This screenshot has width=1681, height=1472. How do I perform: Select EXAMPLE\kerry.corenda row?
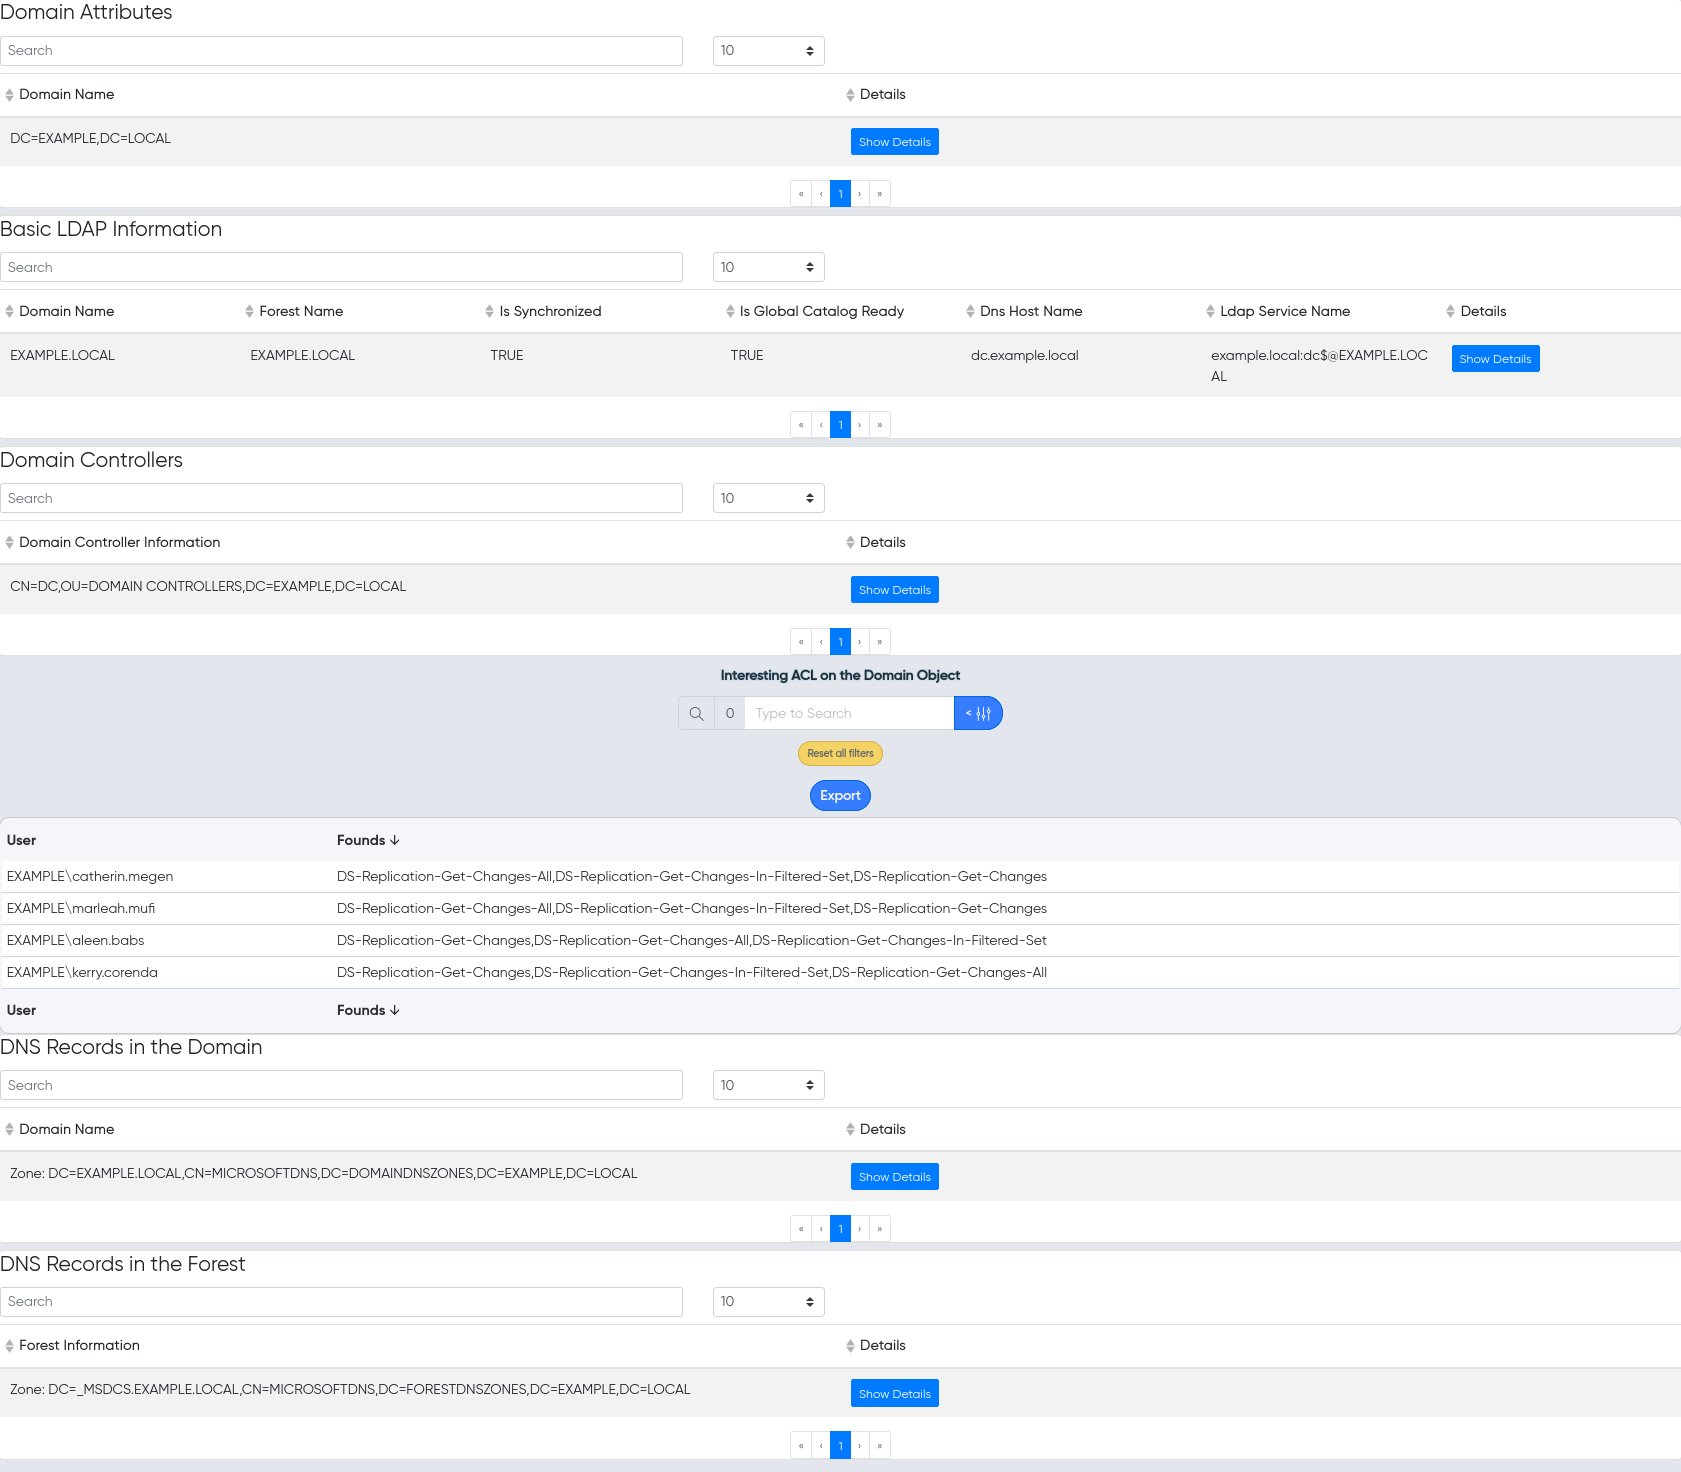[x=840, y=973]
